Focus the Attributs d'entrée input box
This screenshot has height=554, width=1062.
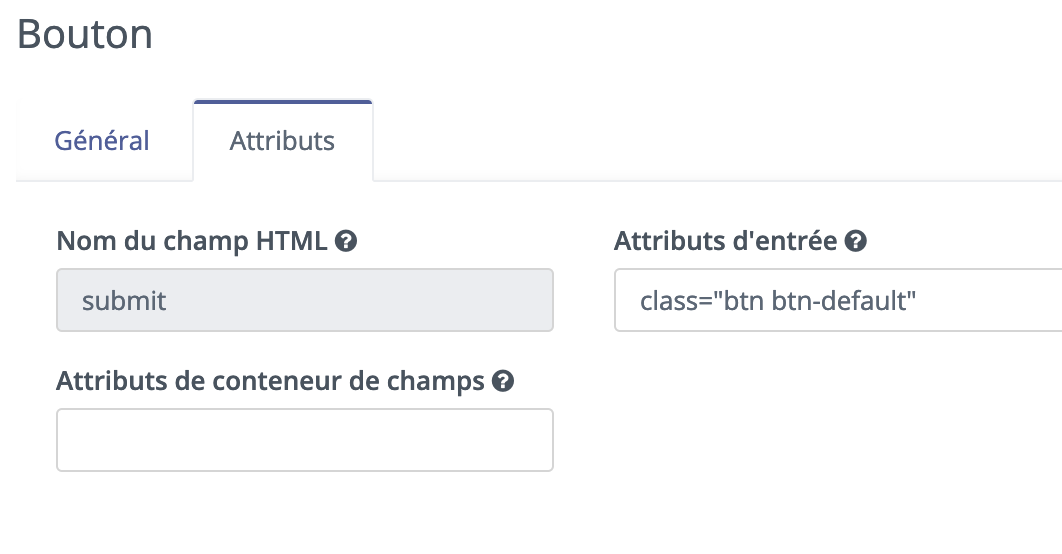pyautogui.click(x=838, y=300)
